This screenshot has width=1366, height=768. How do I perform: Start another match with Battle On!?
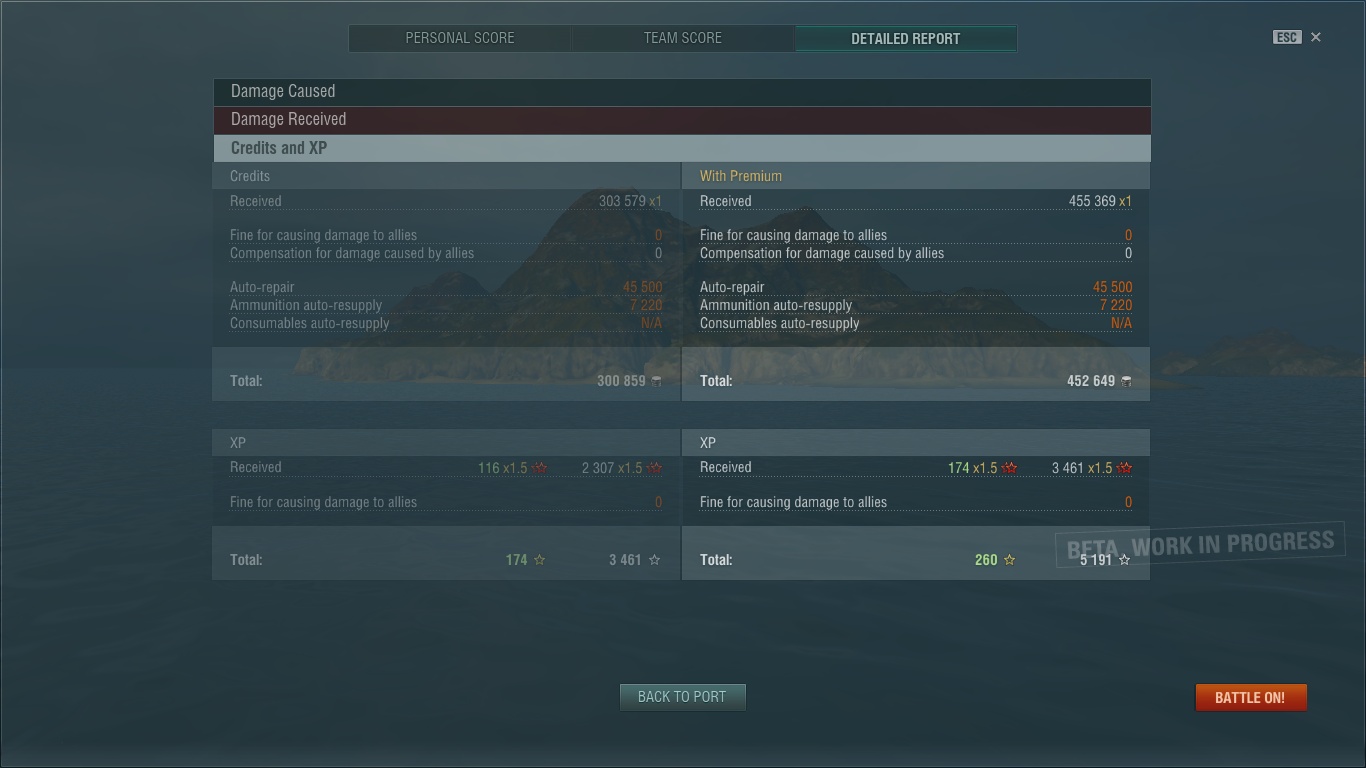(x=1251, y=697)
